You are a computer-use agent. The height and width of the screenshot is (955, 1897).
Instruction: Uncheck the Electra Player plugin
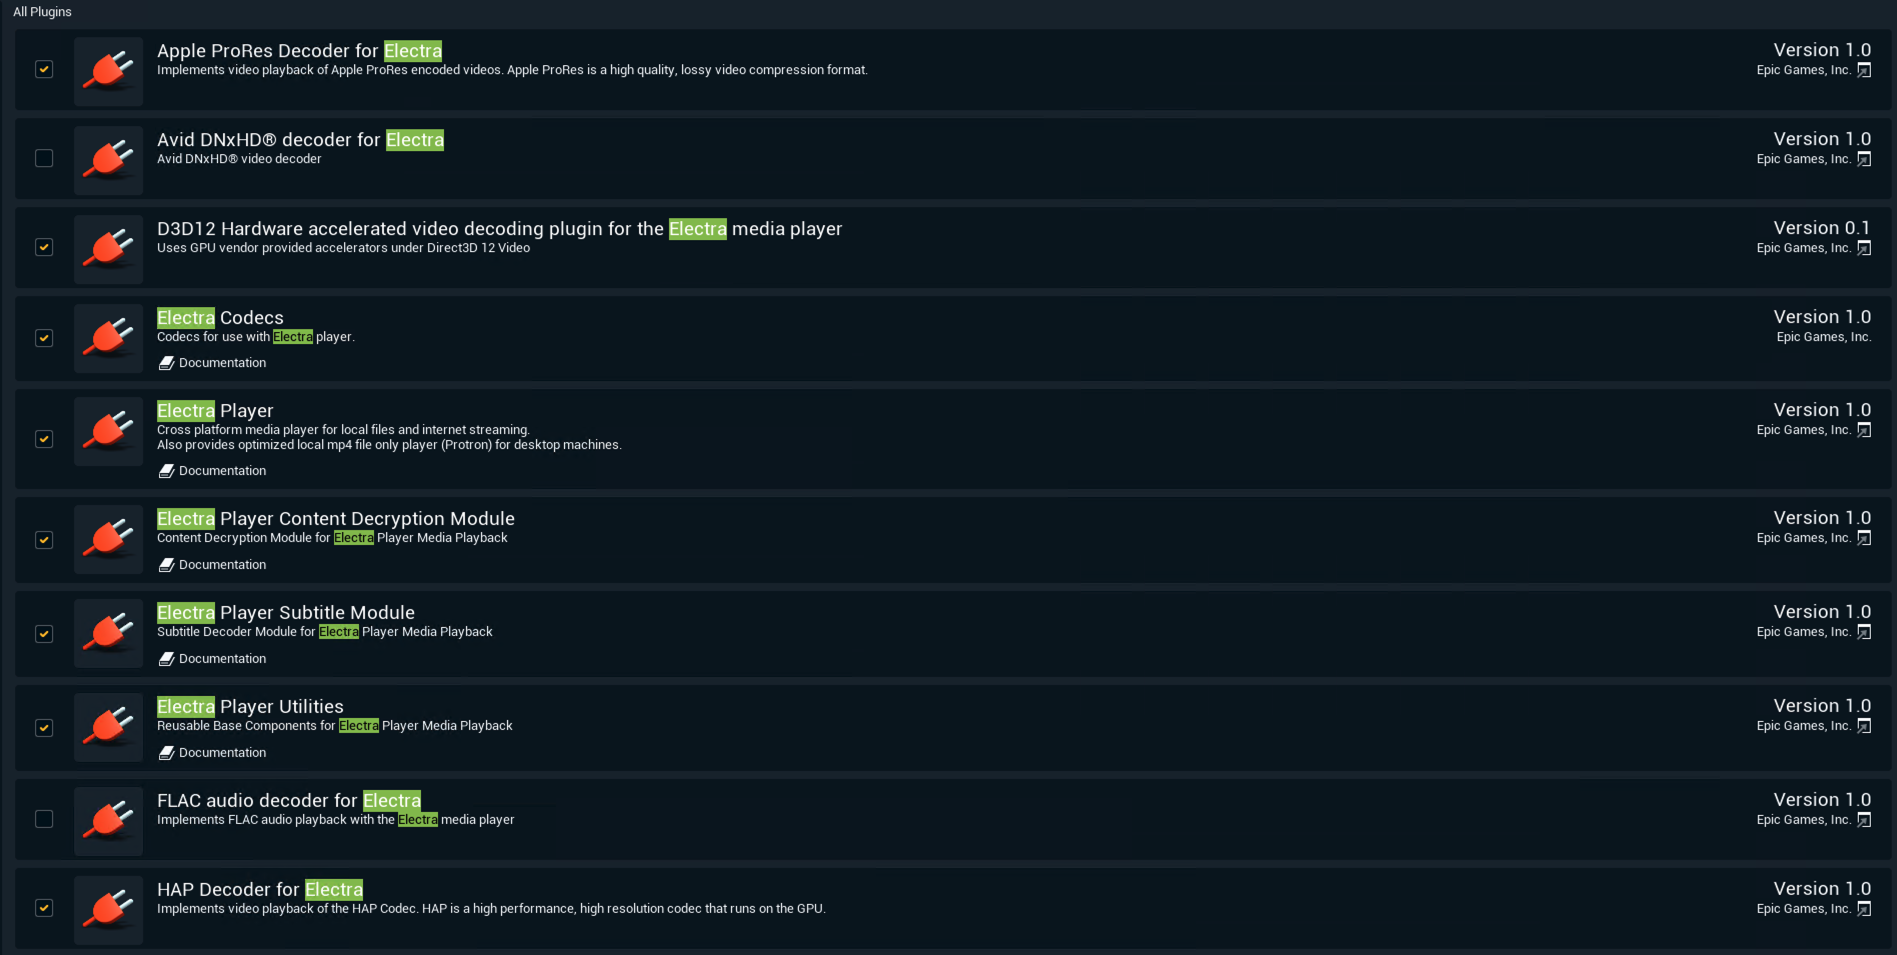(x=44, y=439)
